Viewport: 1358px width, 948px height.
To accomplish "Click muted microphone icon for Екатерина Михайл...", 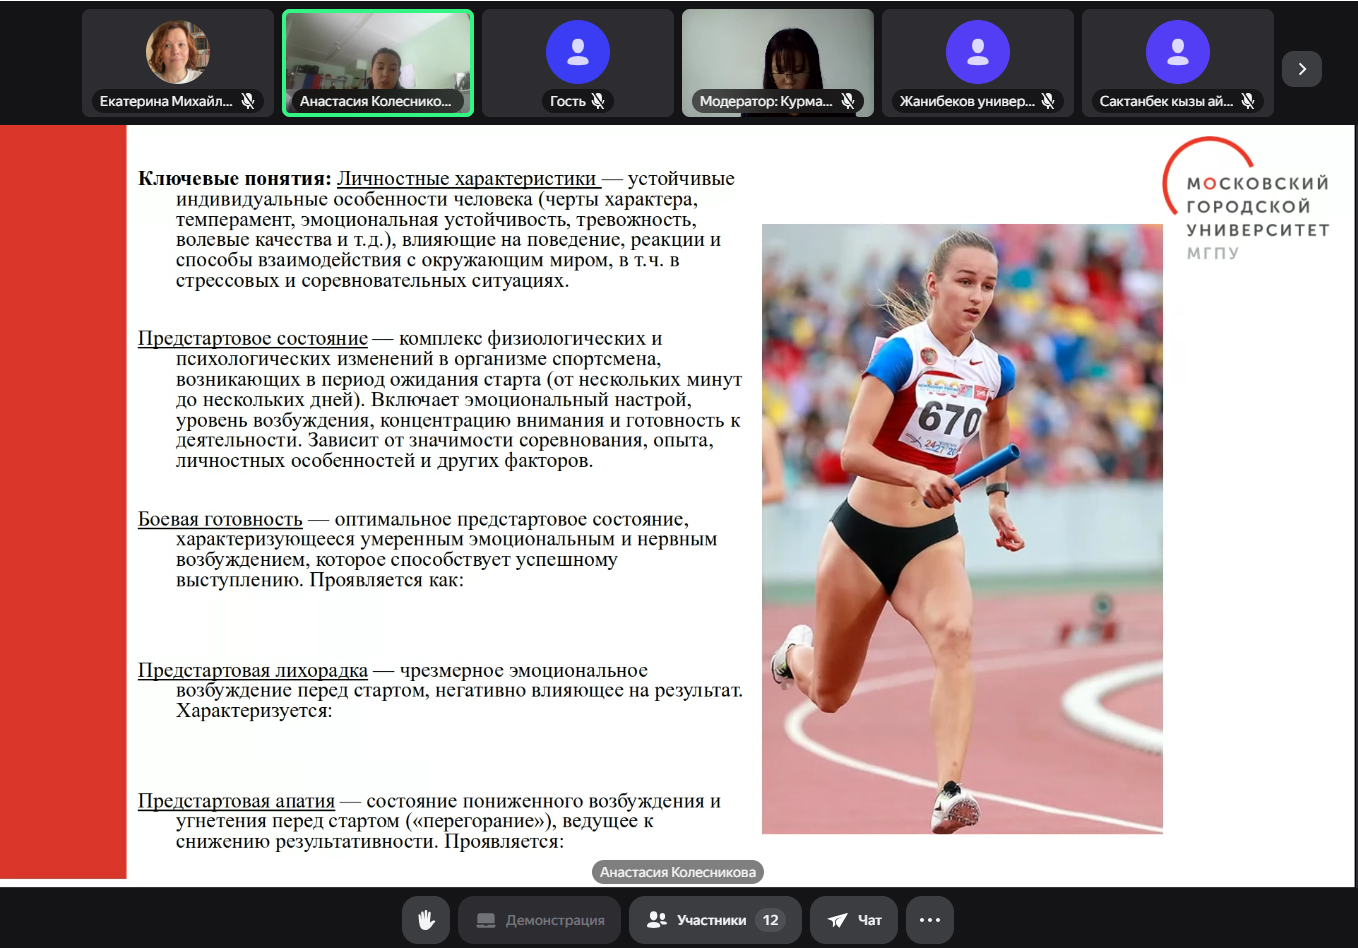I will pos(248,101).
